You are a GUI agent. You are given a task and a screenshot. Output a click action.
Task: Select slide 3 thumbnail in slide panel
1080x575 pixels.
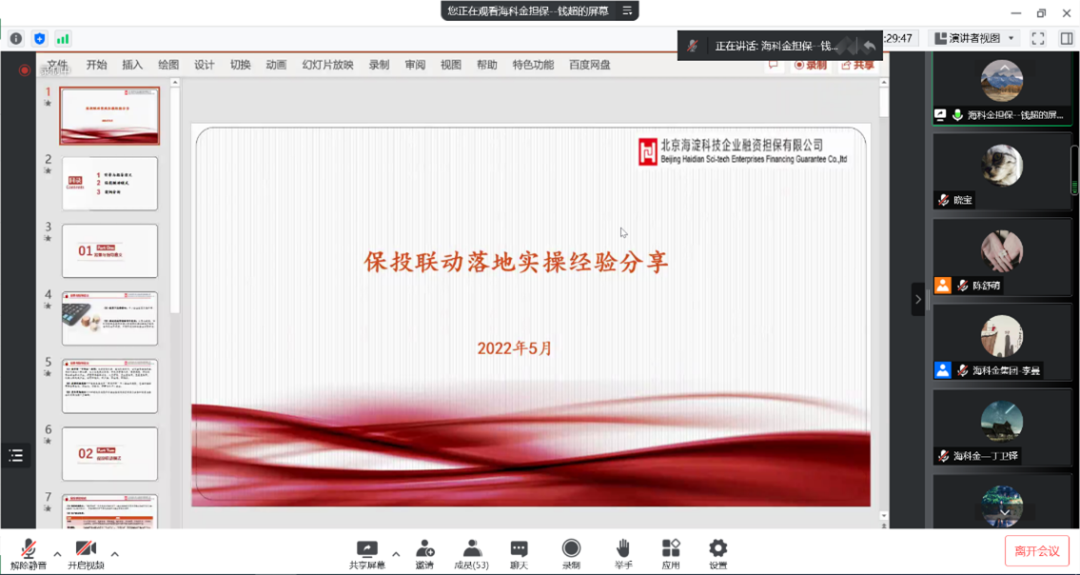point(110,250)
